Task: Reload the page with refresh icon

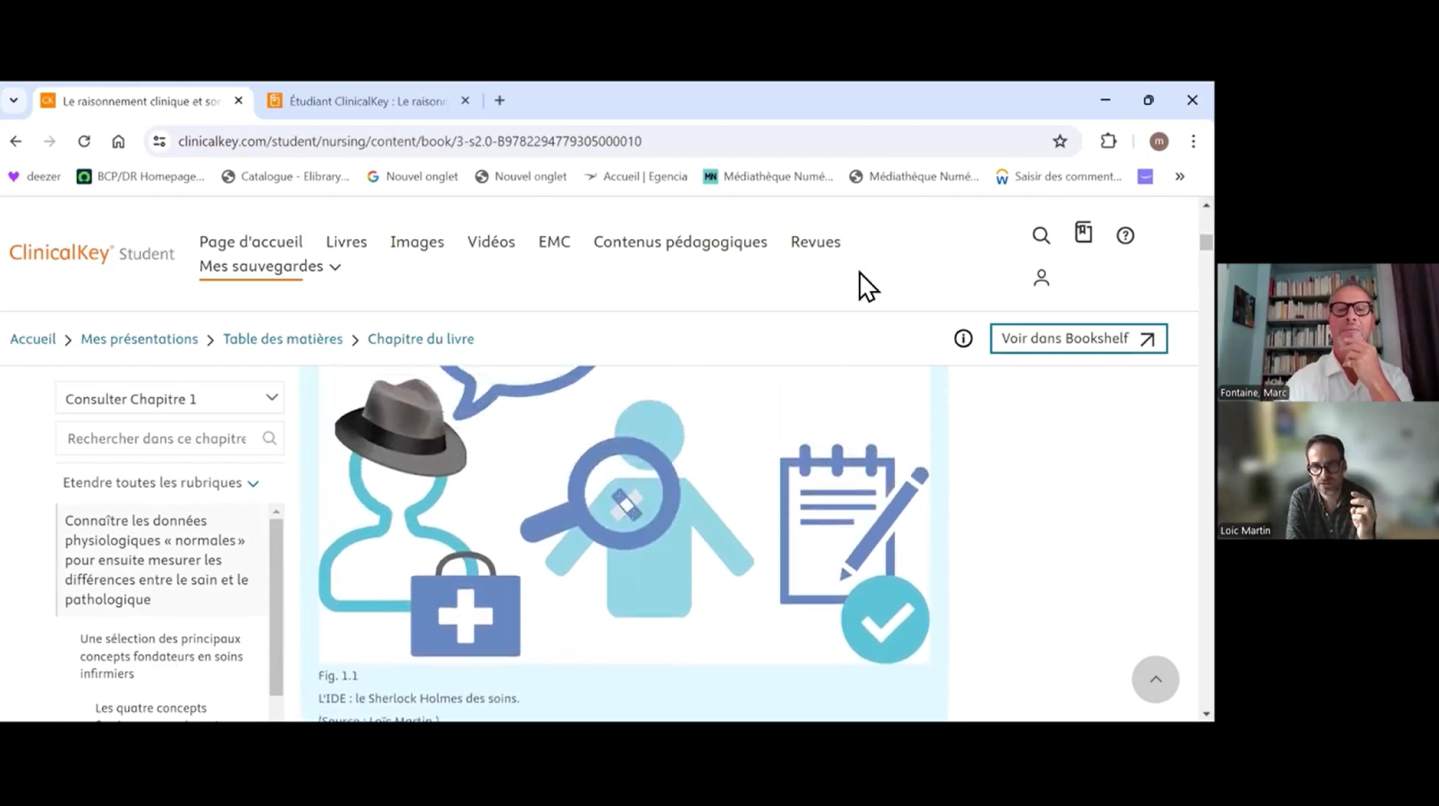Action: (x=84, y=141)
